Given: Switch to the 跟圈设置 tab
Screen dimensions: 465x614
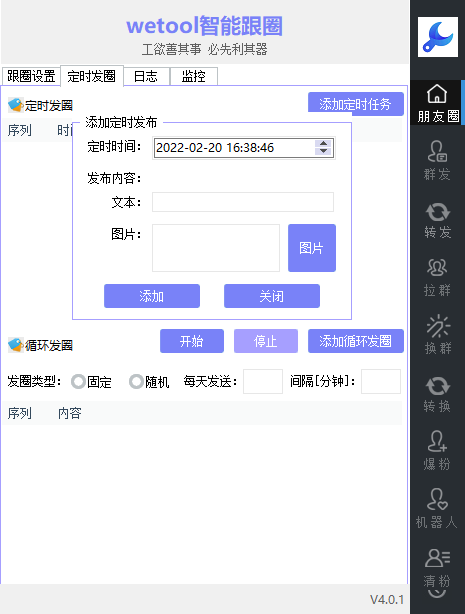Looking at the screenshot, I should coord(31,76).
